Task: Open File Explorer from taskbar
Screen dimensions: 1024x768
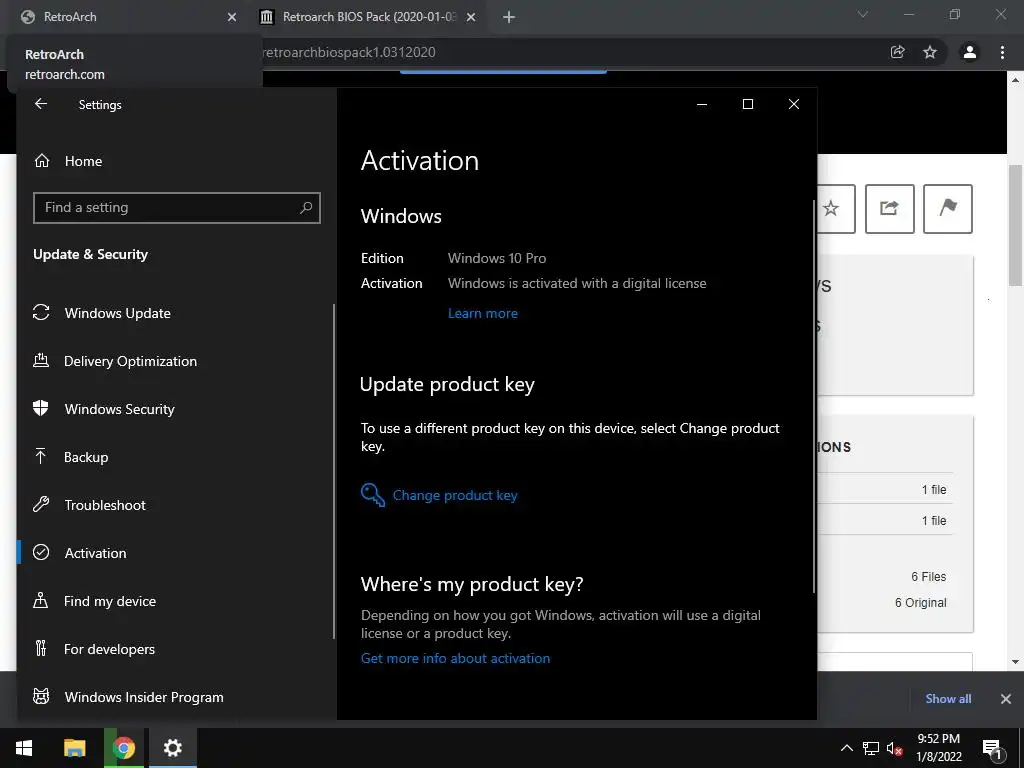Action: (74, 748)
